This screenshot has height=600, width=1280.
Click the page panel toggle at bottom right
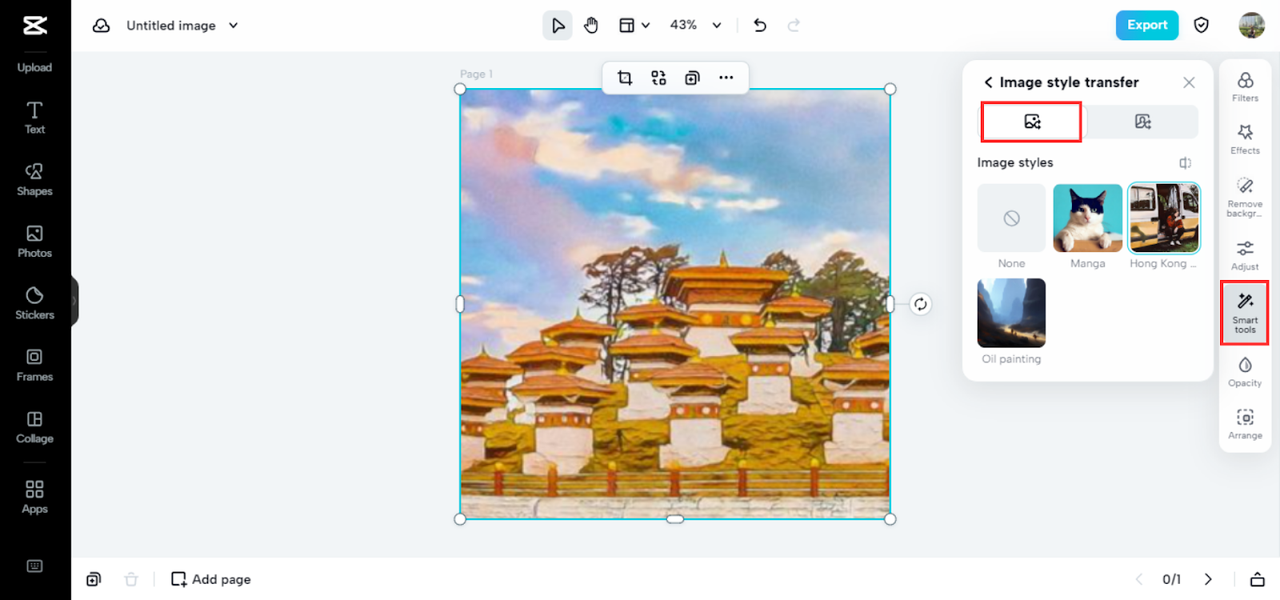pos(1256,579)
